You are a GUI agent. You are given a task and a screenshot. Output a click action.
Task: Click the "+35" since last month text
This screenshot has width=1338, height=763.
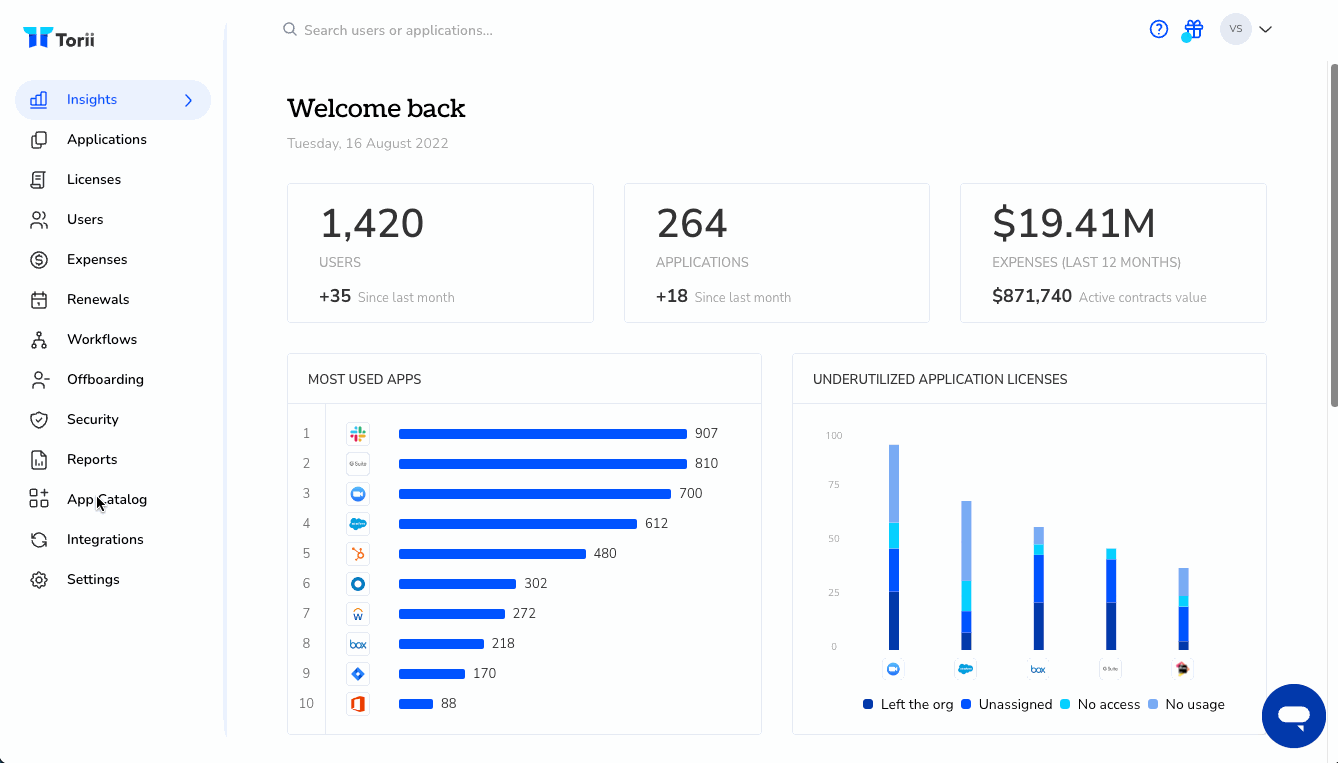point(335,296)
